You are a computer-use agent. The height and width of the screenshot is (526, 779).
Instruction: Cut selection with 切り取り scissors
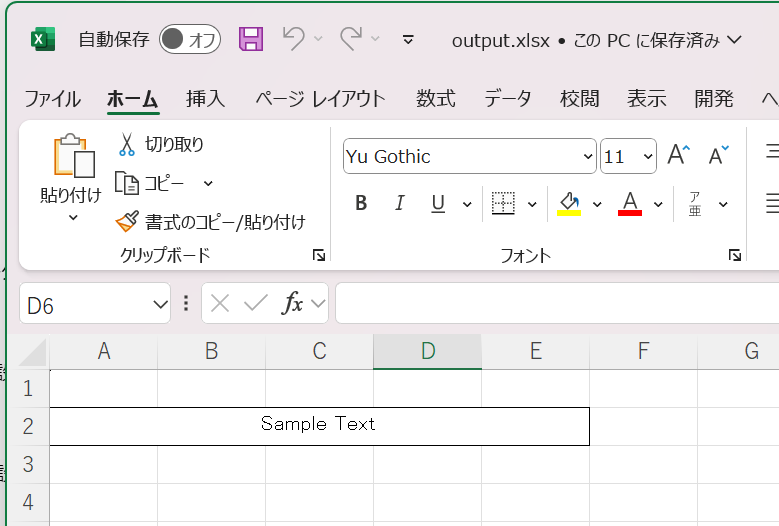click(161, 145)
